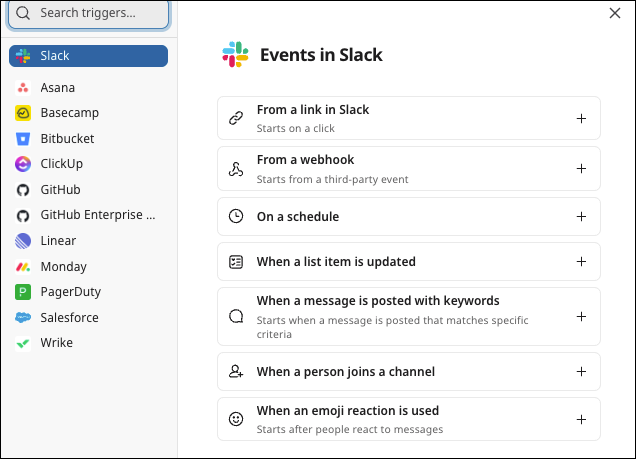
Task: Select the Salesforce label in the sidebar
Action: click(69, 317)
